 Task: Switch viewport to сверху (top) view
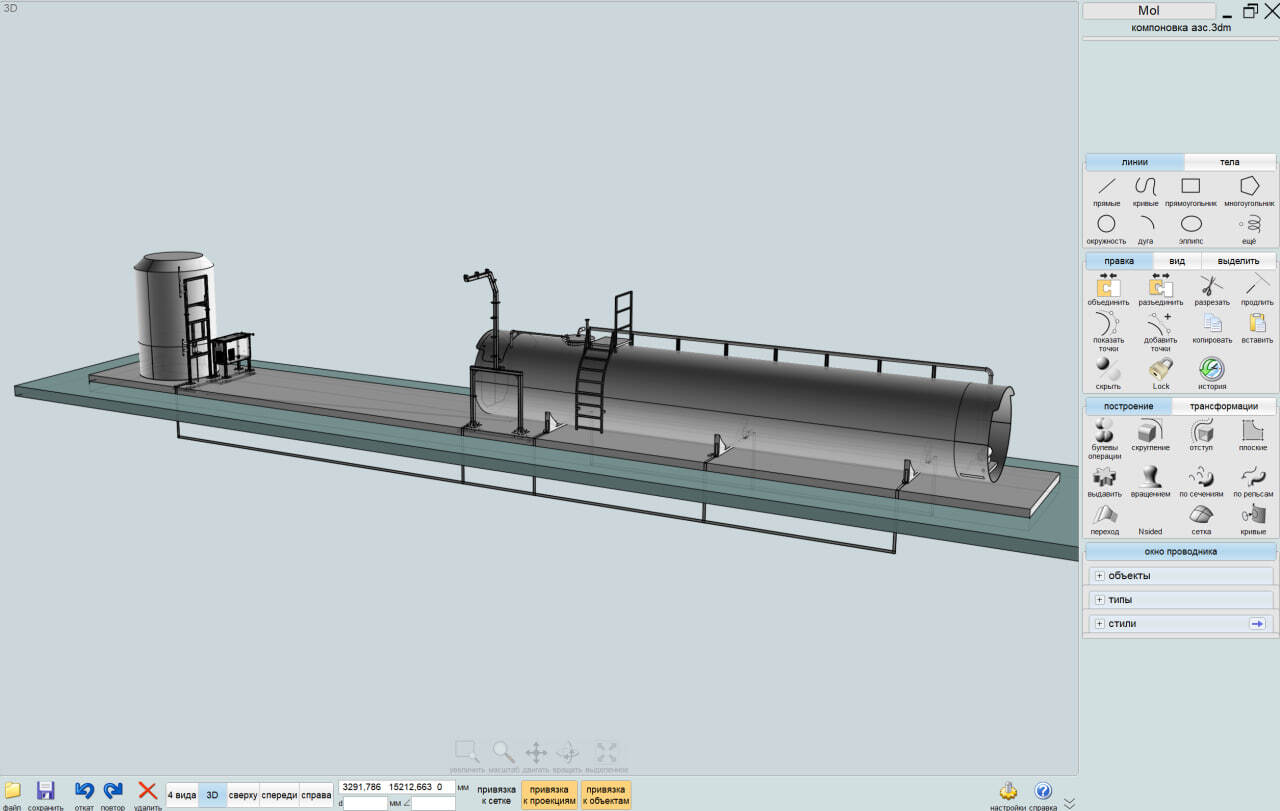click(x=243, y=795)
